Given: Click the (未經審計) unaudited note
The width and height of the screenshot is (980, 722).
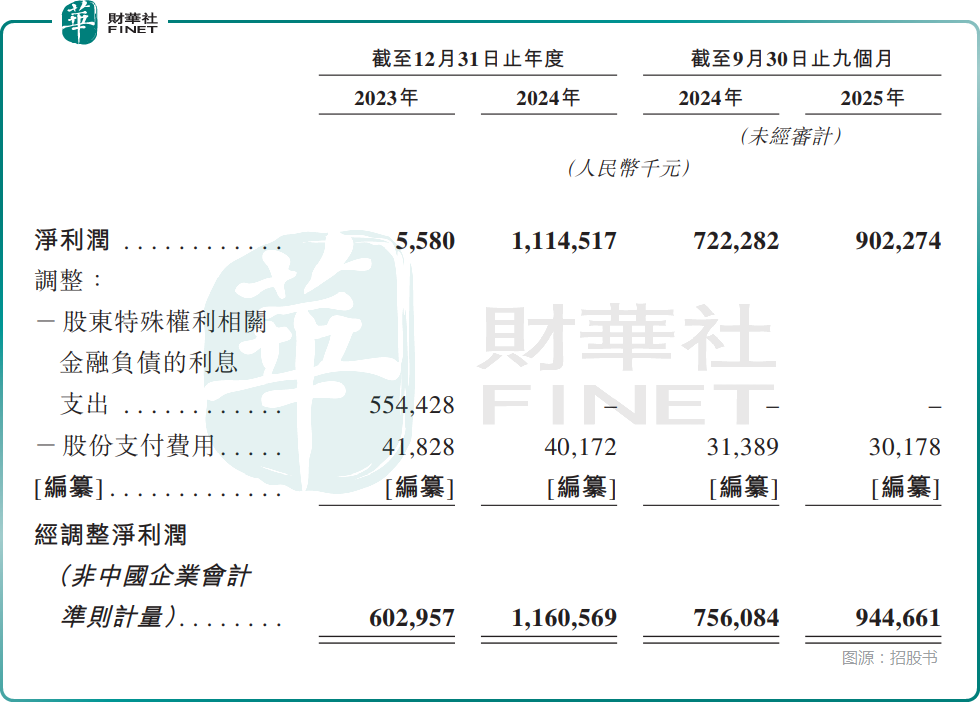Looking at the screenshot, I should [790, 137].
